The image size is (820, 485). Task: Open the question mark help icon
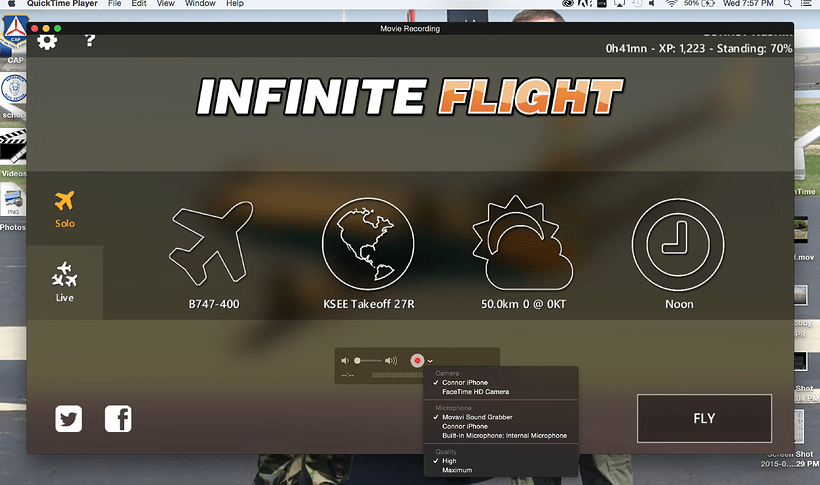coord(90,40)
